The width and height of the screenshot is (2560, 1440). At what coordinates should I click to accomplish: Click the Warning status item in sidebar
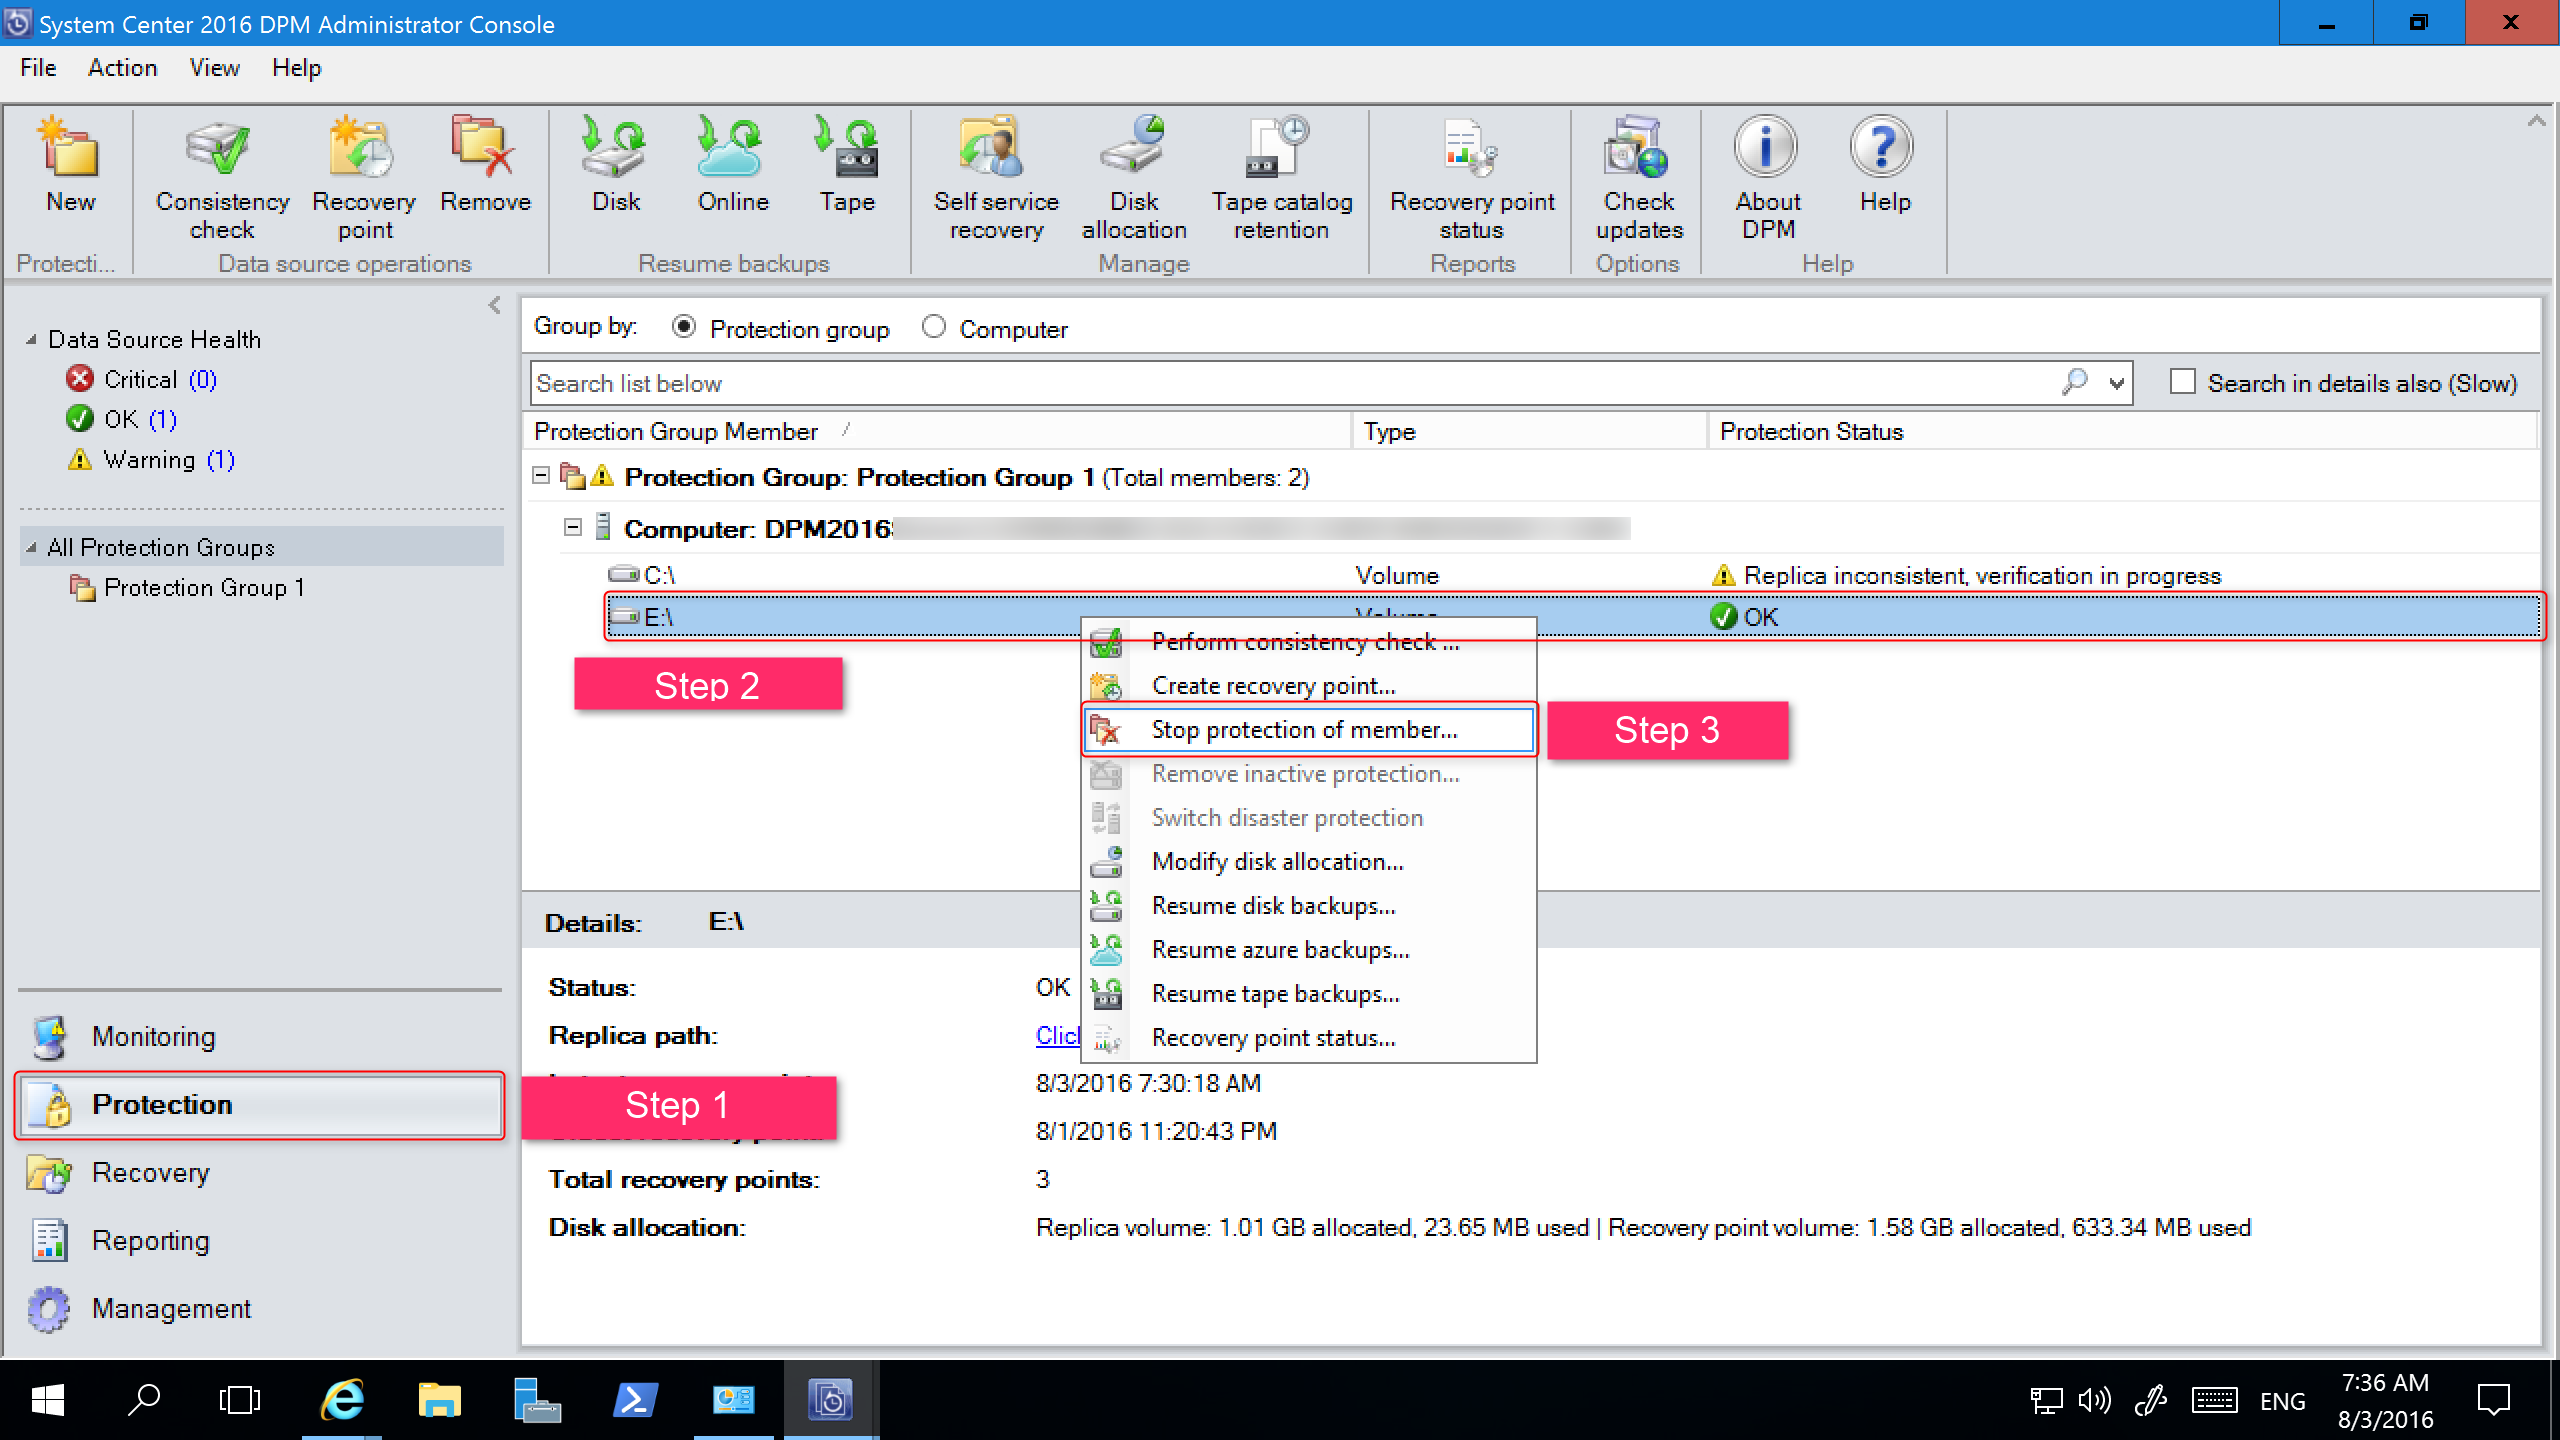click(155, 459)
